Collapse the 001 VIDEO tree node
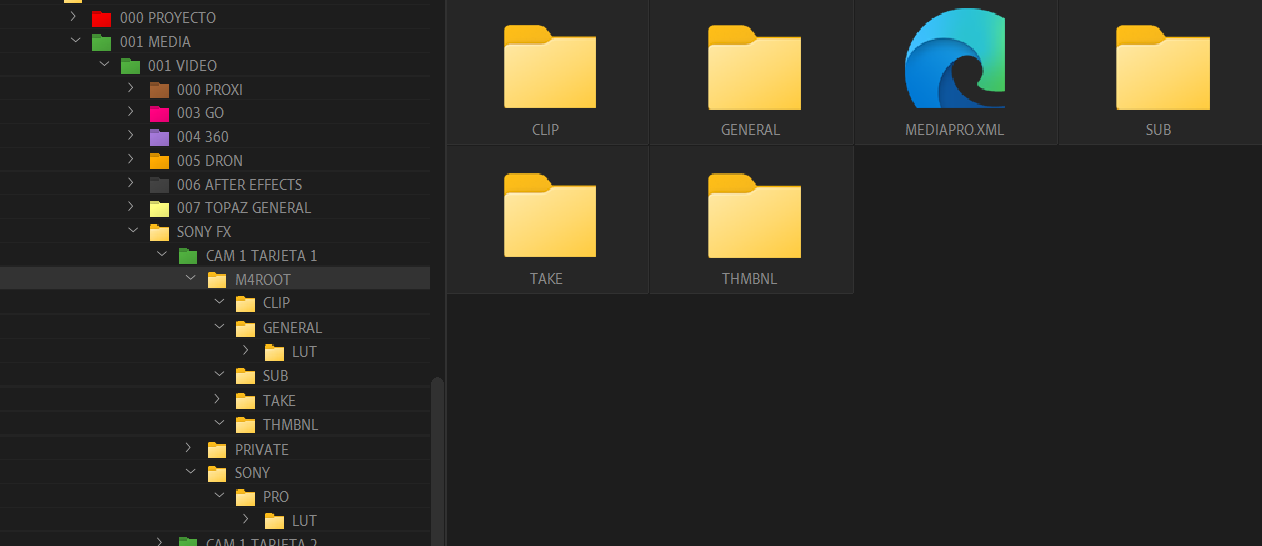Viewport: 1262px width, 546px height. 103,65
